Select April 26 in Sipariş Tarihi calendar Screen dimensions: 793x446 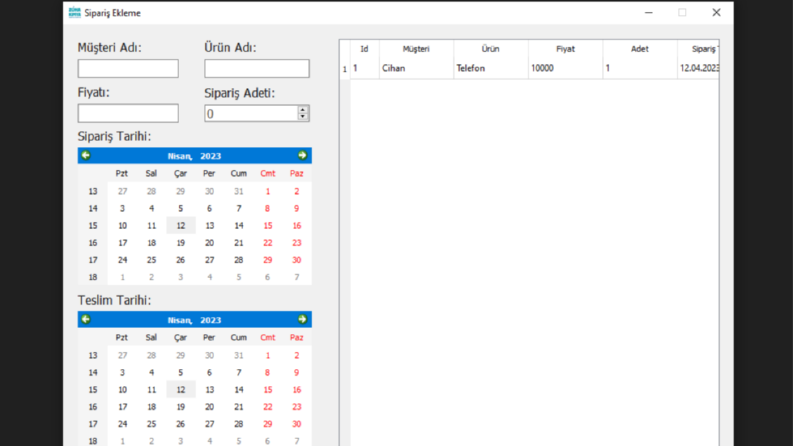click(181, 260)
